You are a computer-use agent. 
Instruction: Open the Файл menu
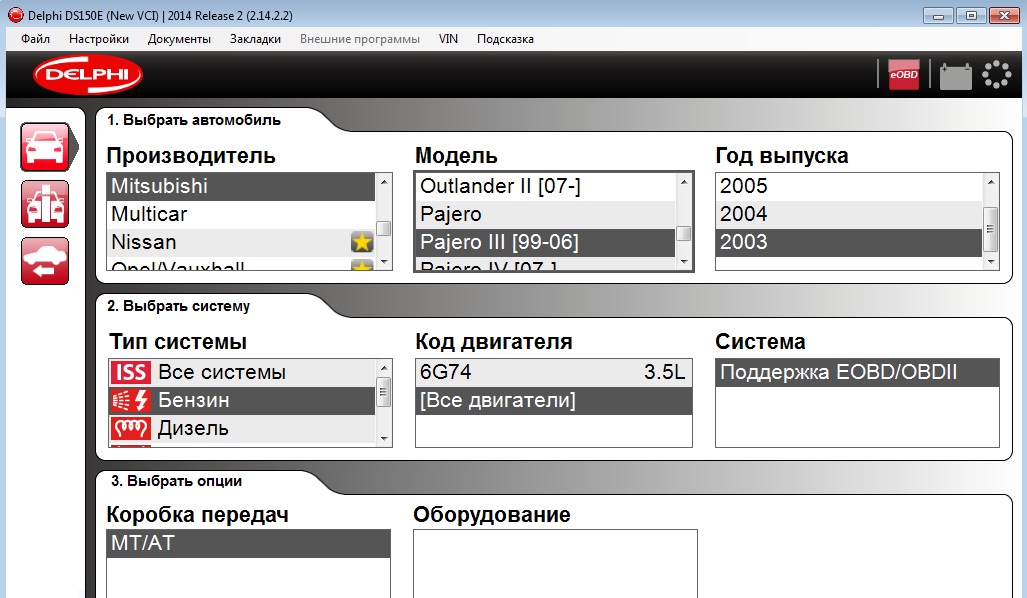click(35, 39)
